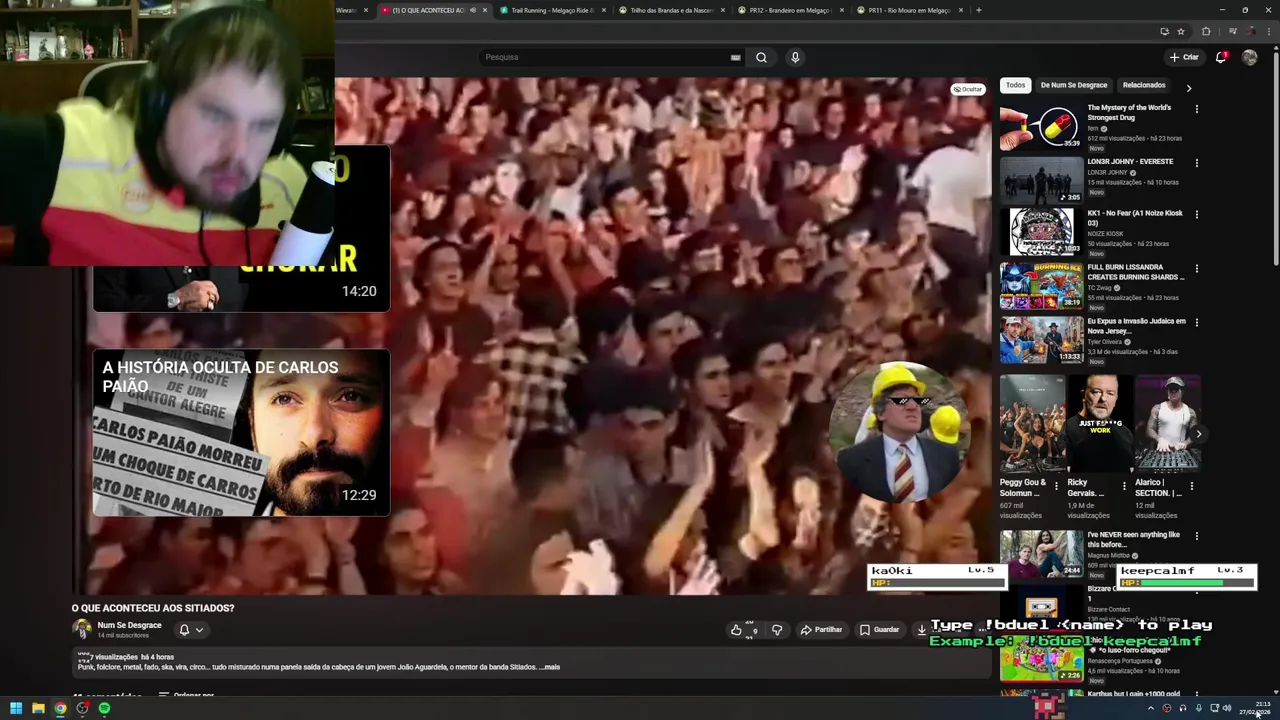The width and height of the screenshot is (1280, 720).
Task: Click the hard hat channel watermark
Action: click(x=898, y=432)
